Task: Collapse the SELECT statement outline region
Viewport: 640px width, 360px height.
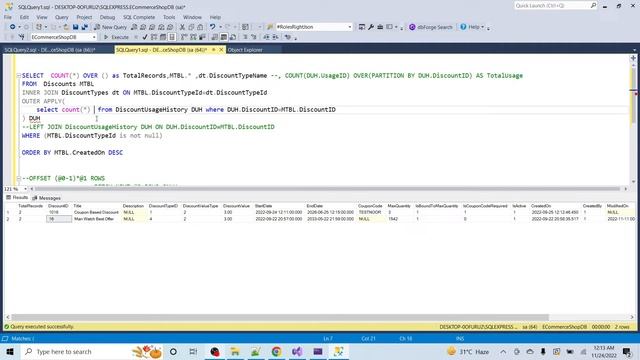Action: [x=18, y=76]
